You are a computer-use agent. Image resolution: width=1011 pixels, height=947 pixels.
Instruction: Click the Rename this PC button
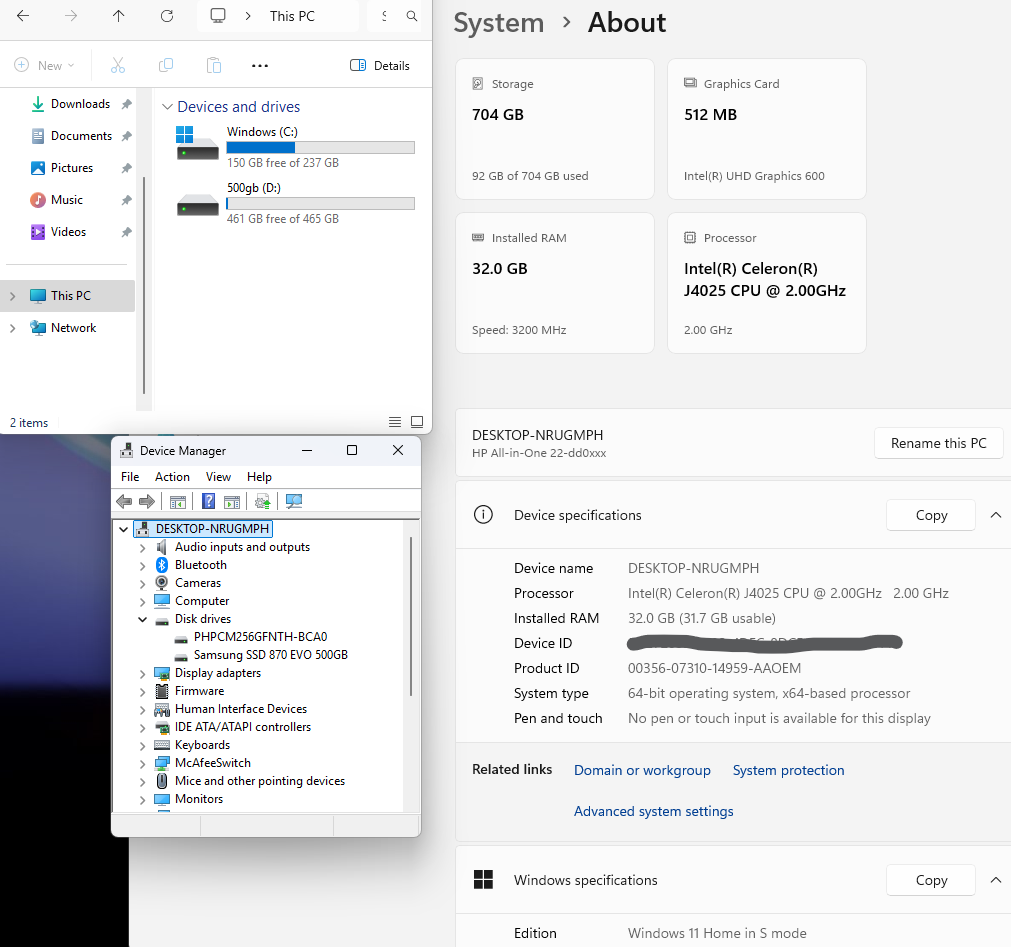coord(938,444)
